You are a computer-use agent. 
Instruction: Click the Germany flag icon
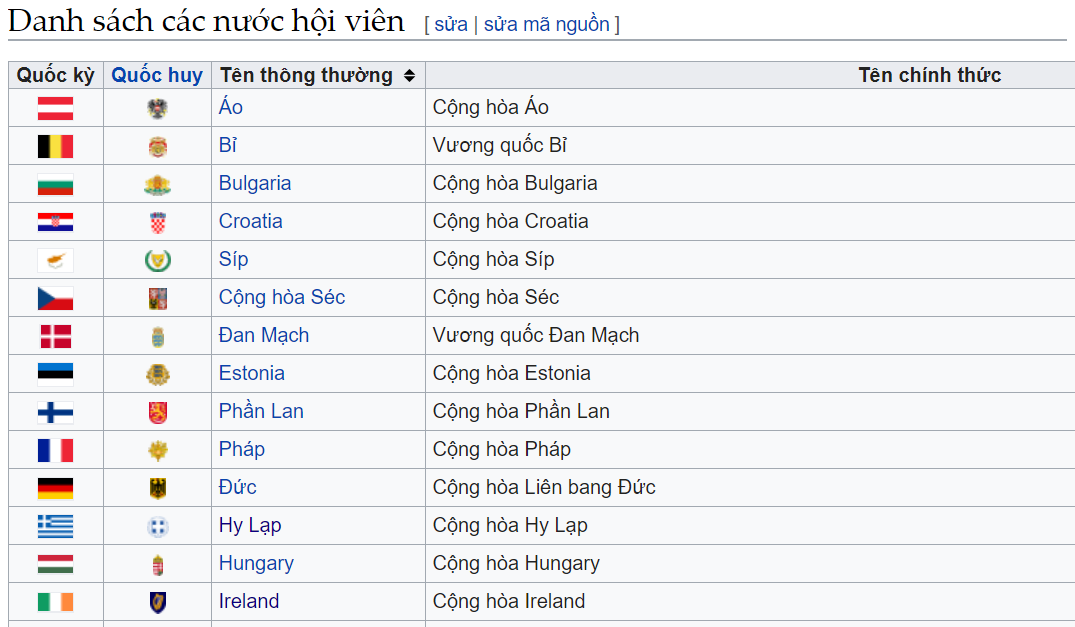[56, 489]
